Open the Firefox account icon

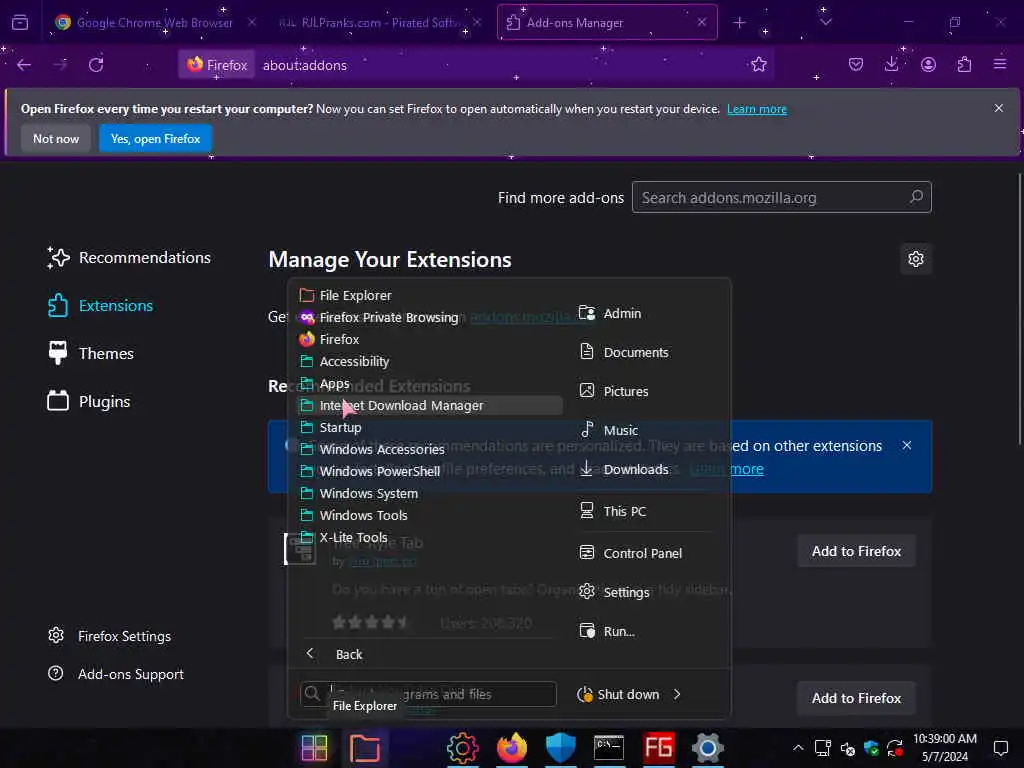(x=928, y=65)
